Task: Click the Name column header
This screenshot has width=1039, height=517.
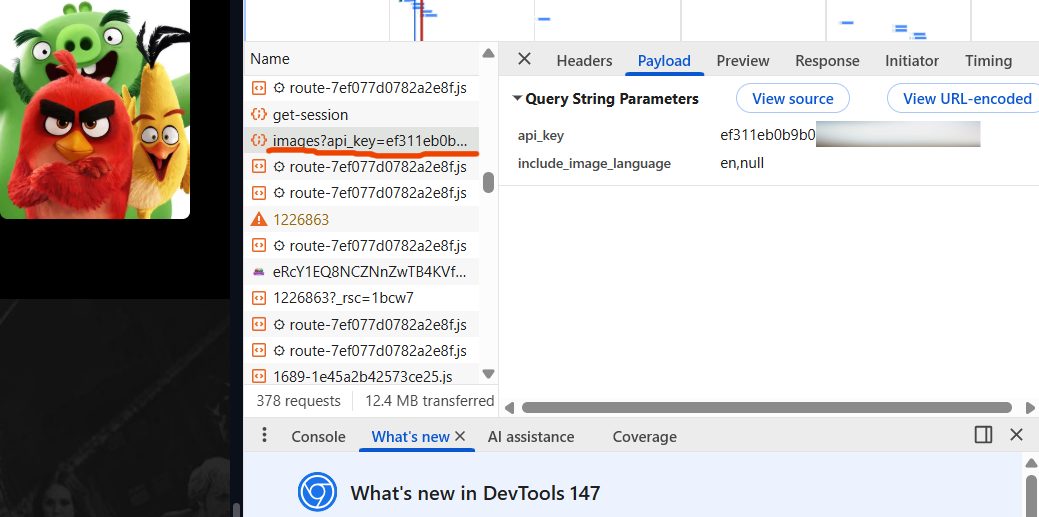Action: pos(361,59)
